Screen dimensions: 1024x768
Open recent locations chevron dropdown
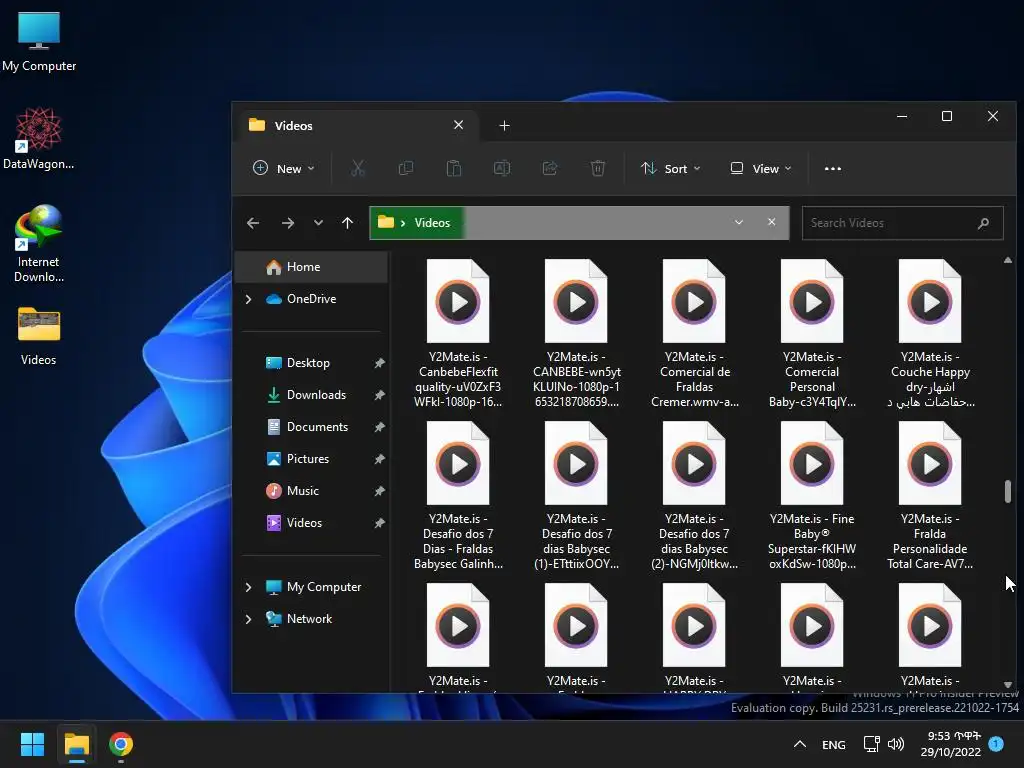click(x=318, y=223)
